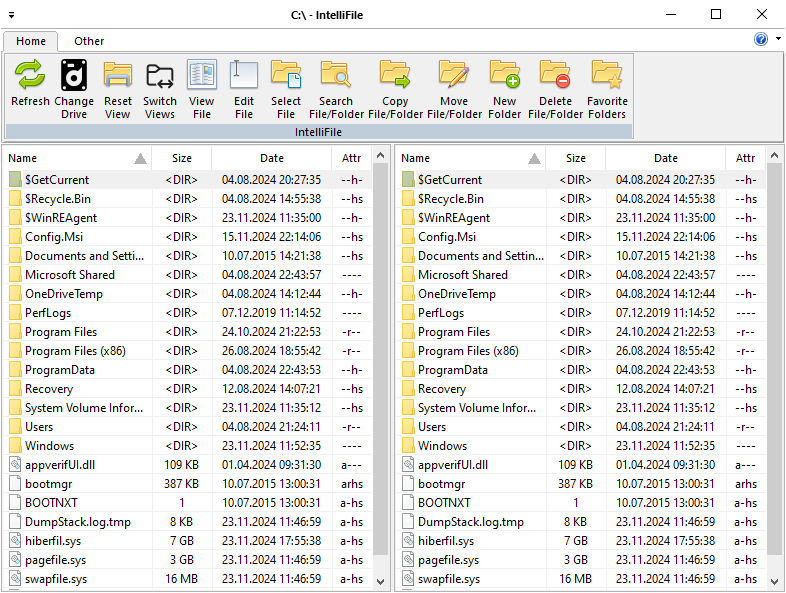Screen dimensions: 786x593
Task: Click the Select File icon
Action: [286, 75]
